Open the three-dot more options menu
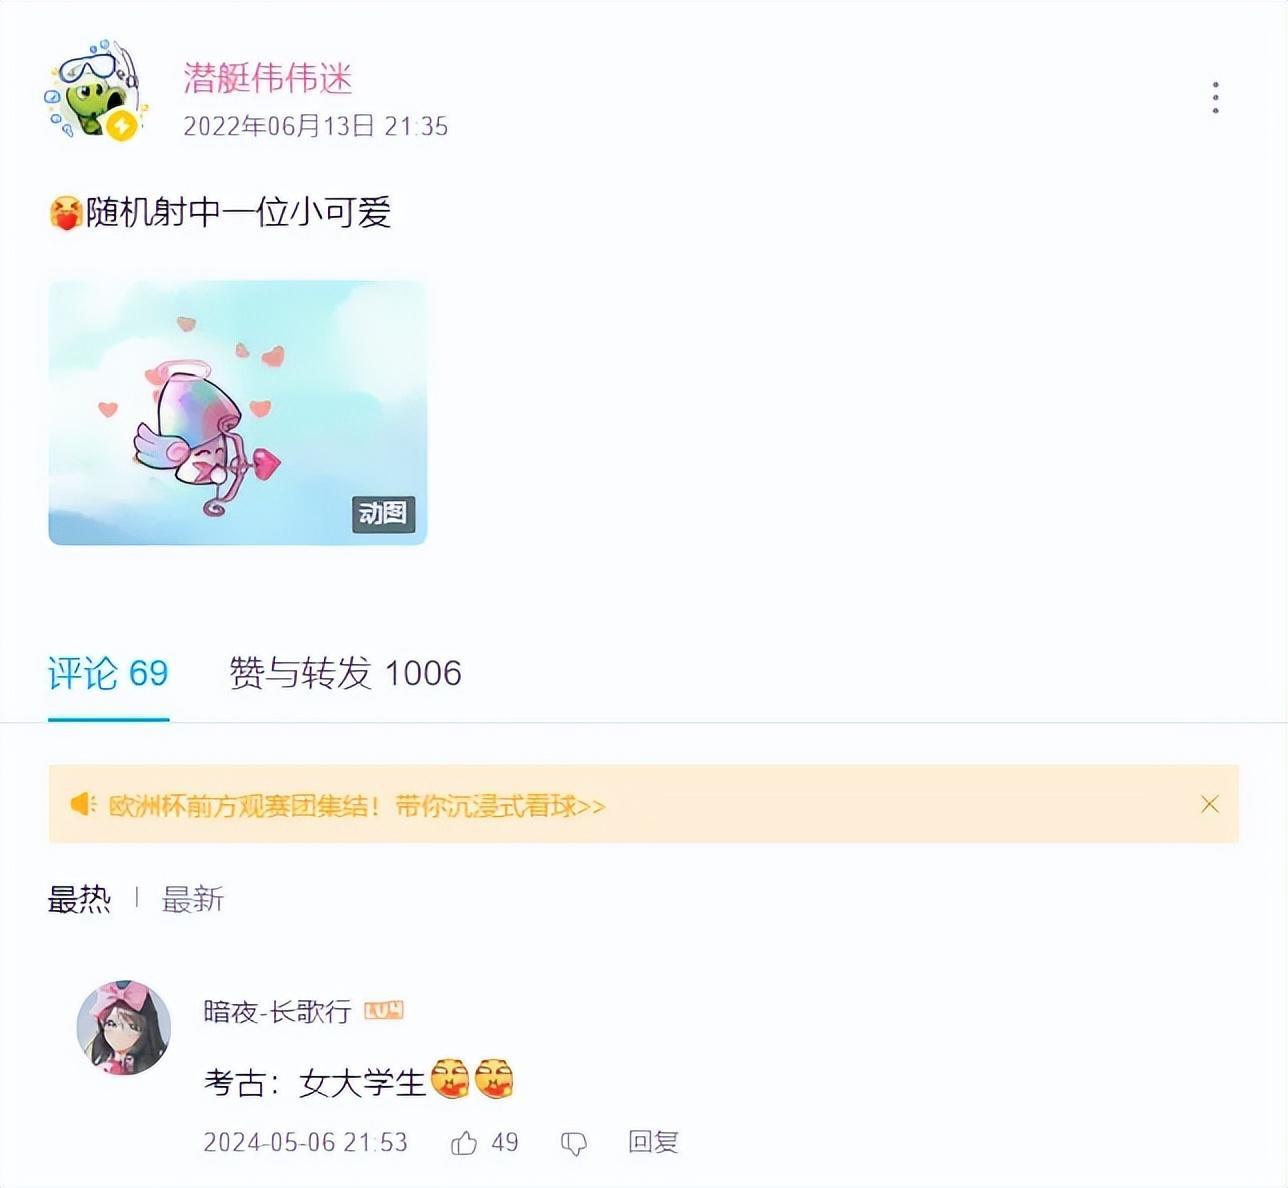Image resolution: width=1288 pixels, height=1188 pixels. click(x=1215, y=98)
